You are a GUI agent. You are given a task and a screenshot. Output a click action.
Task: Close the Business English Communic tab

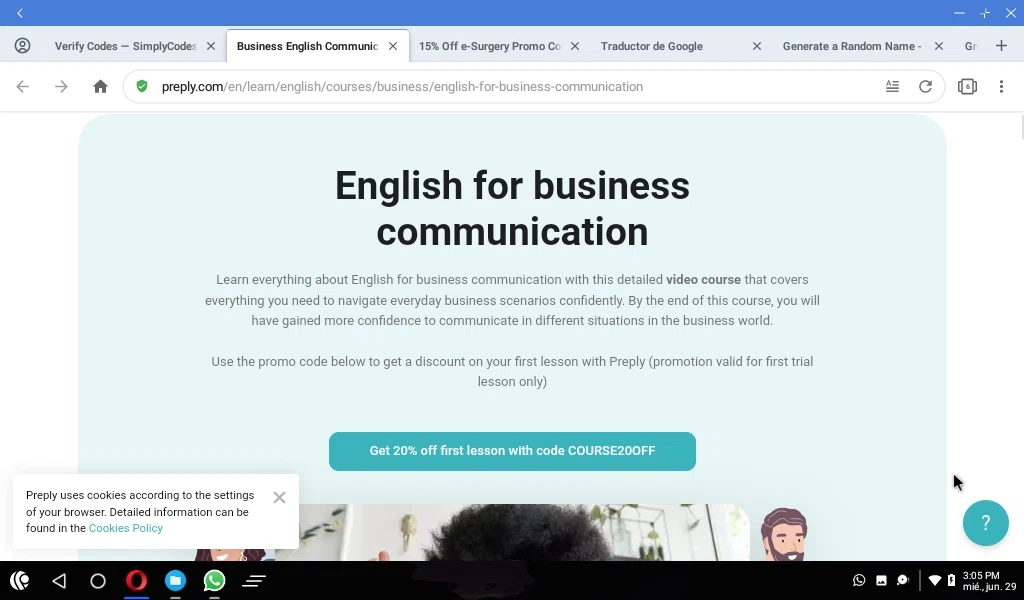[392, 46]
